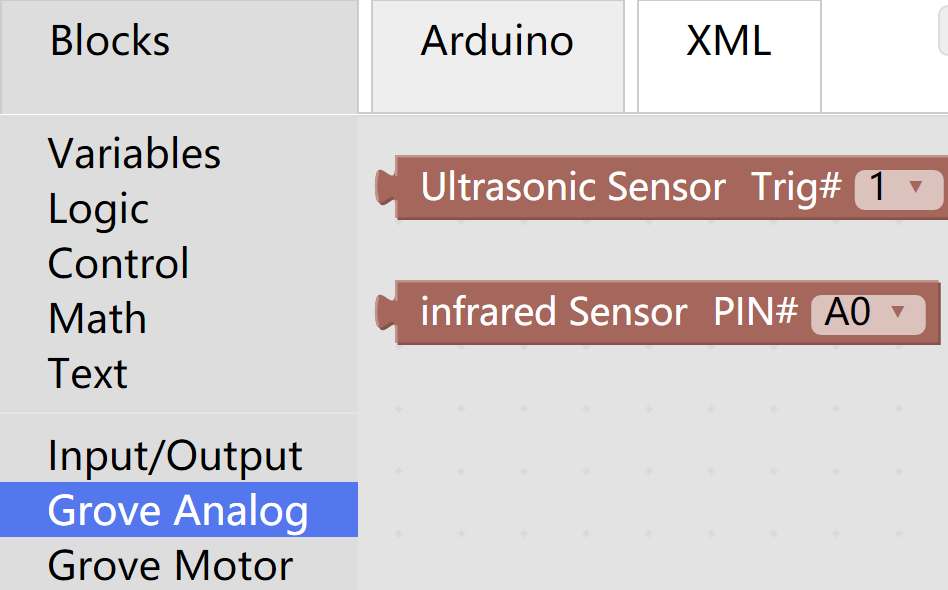Expand the Trig# pin dropdown

pos(899,188)
